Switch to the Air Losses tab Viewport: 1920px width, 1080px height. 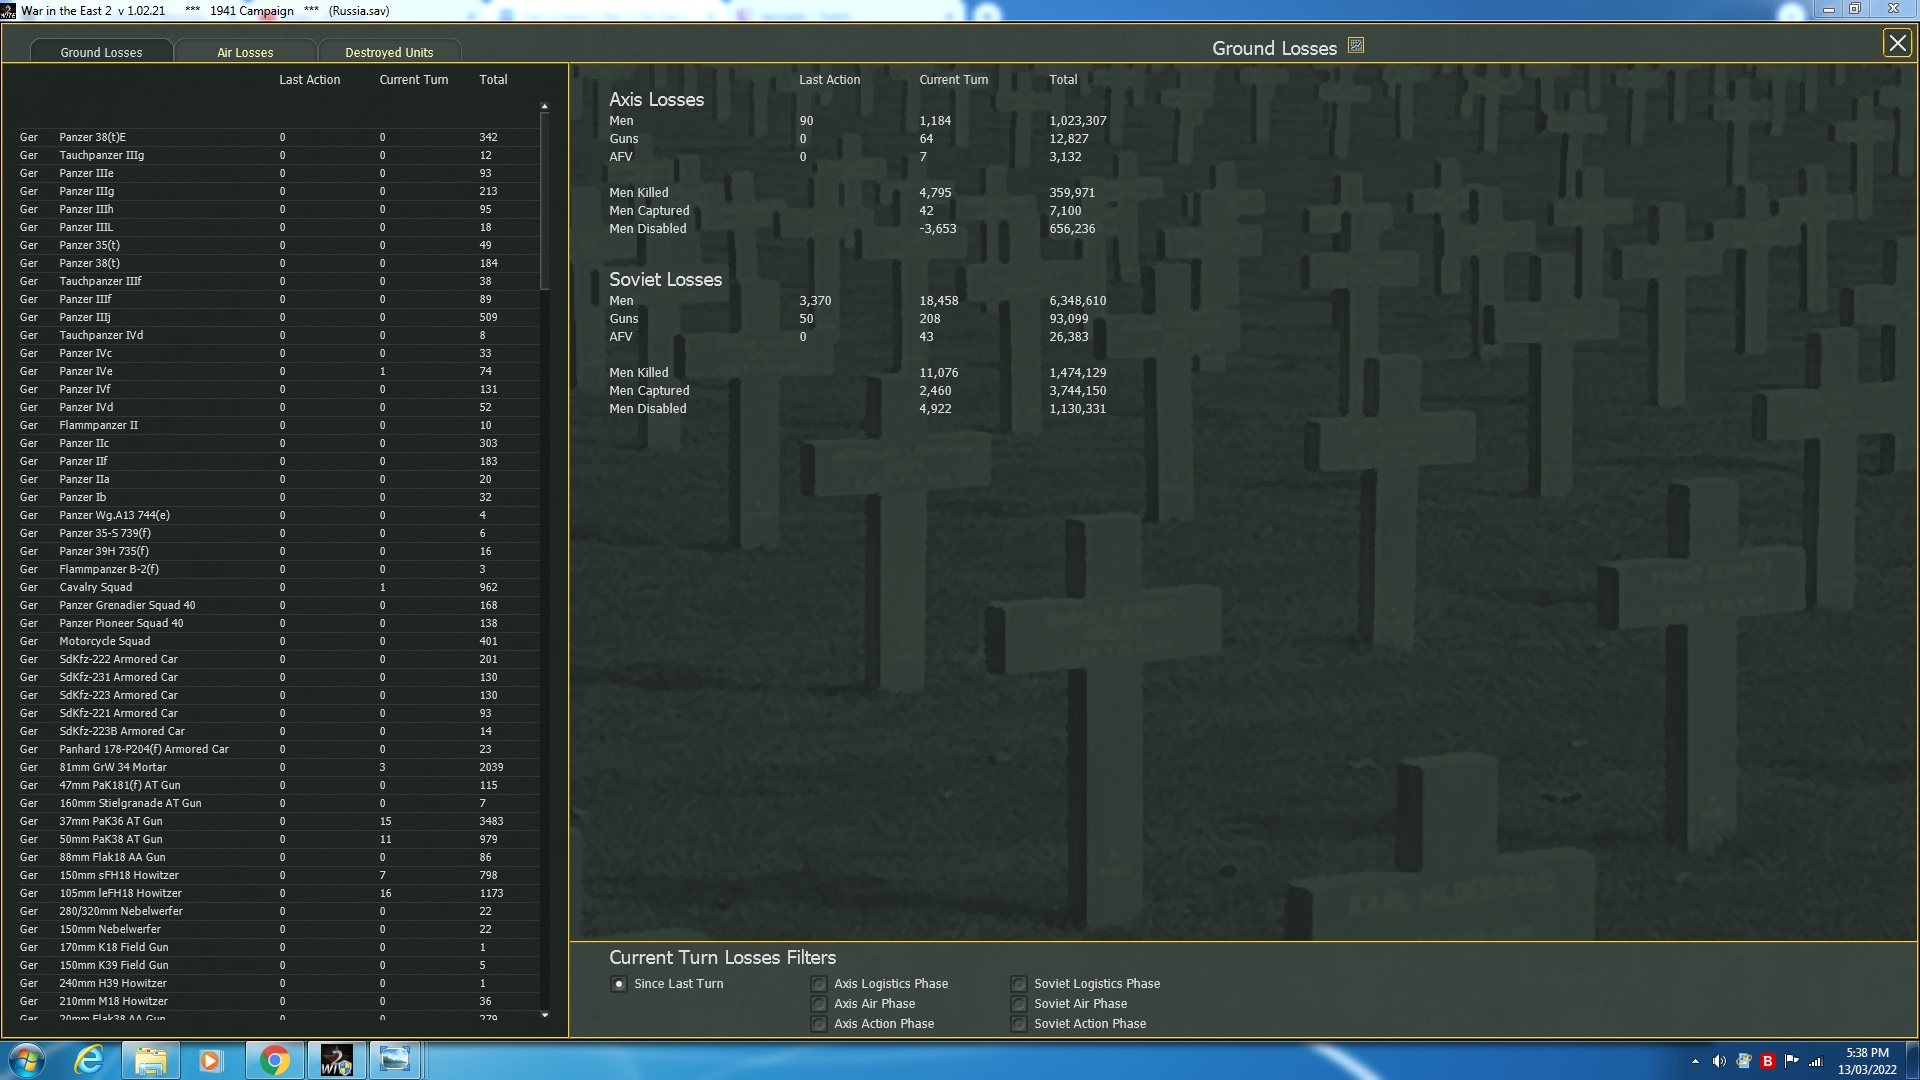point(245,52)
